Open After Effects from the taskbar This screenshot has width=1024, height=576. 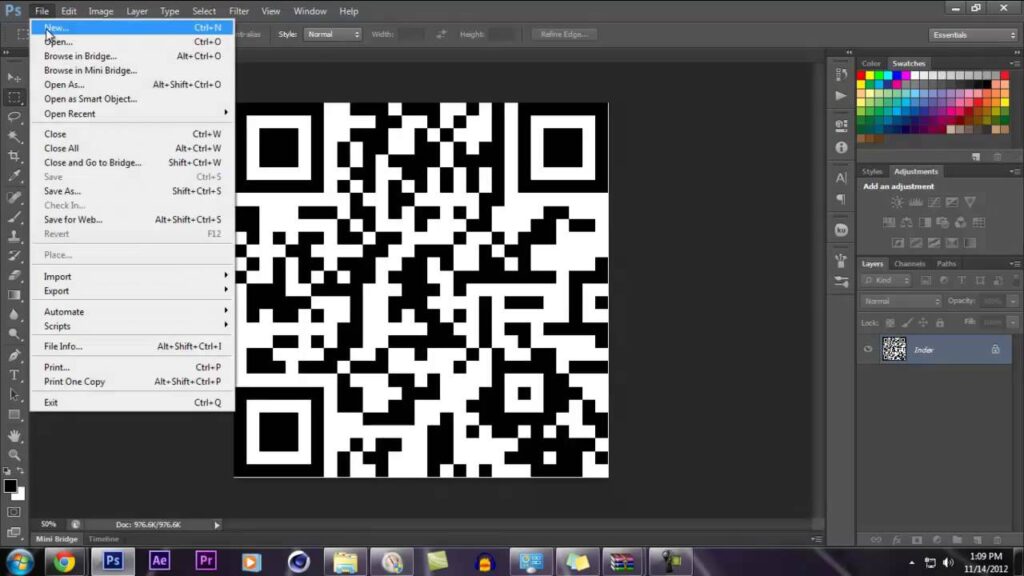[x=159, y=562]
